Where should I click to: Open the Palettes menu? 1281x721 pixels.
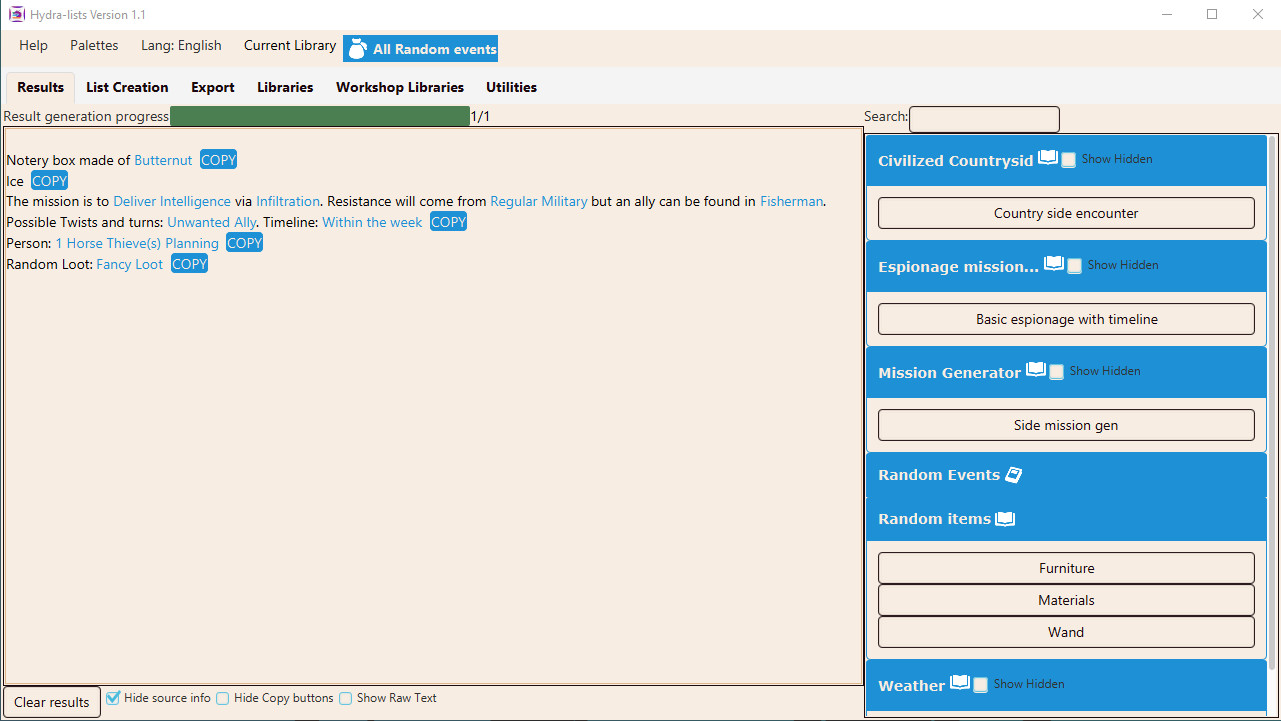coord(93,45)
